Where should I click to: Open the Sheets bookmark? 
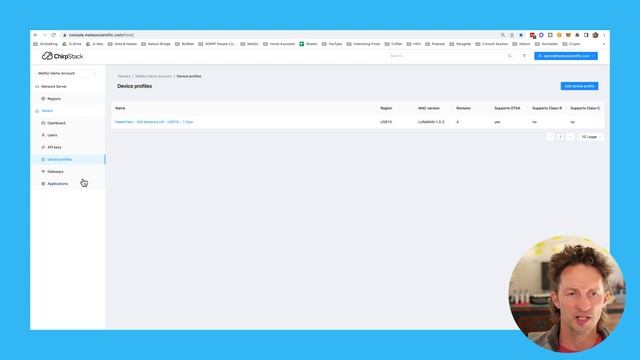tap(308, 44)
